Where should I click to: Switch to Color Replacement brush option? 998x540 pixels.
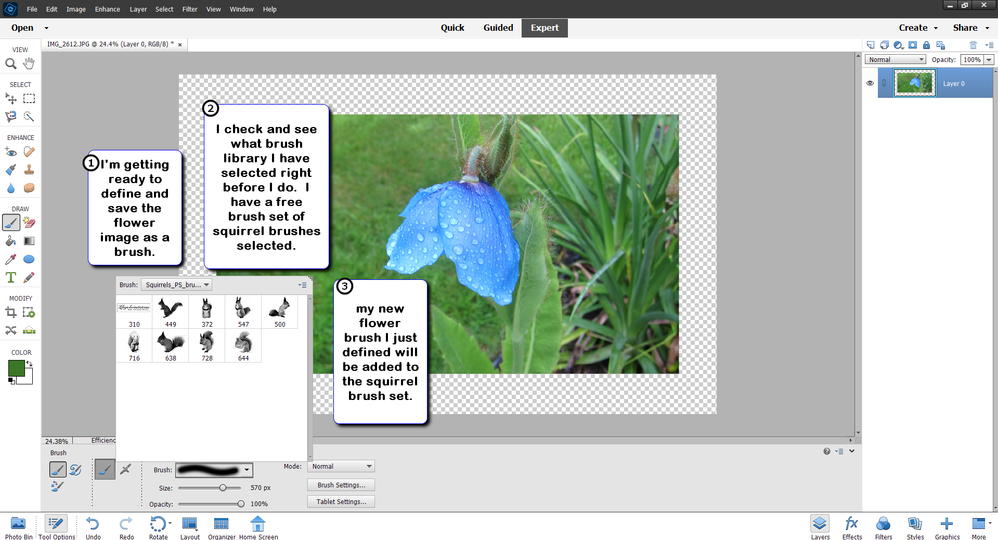[57, 487]
